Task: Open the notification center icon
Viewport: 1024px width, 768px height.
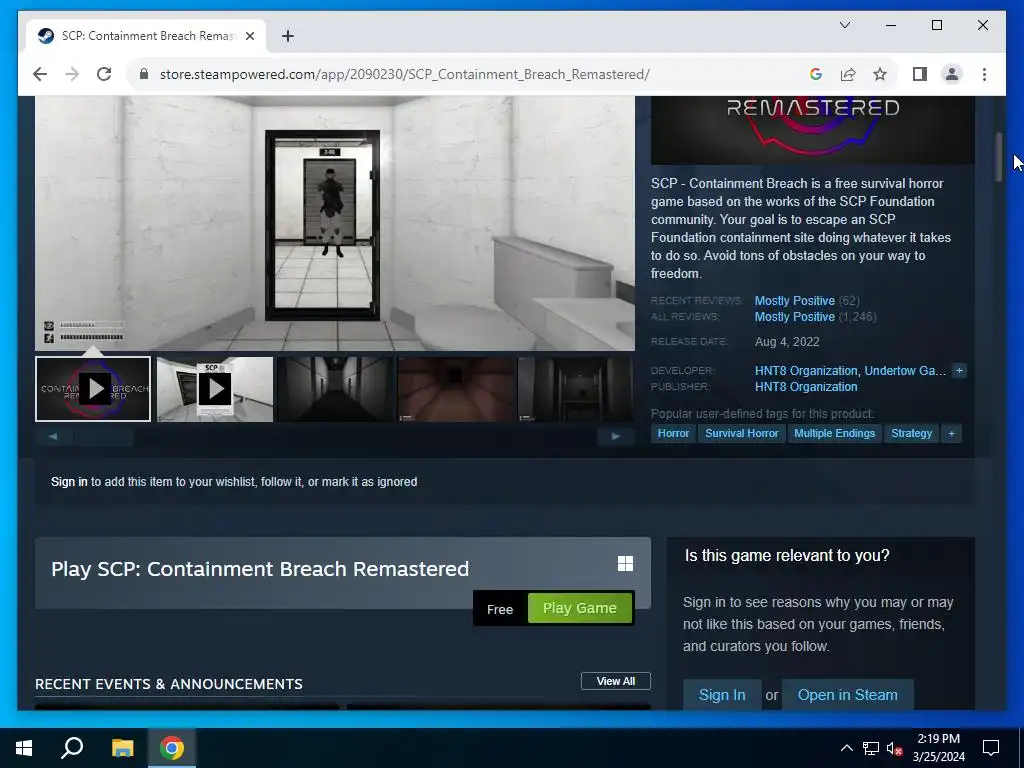Action: coord(991,748)
